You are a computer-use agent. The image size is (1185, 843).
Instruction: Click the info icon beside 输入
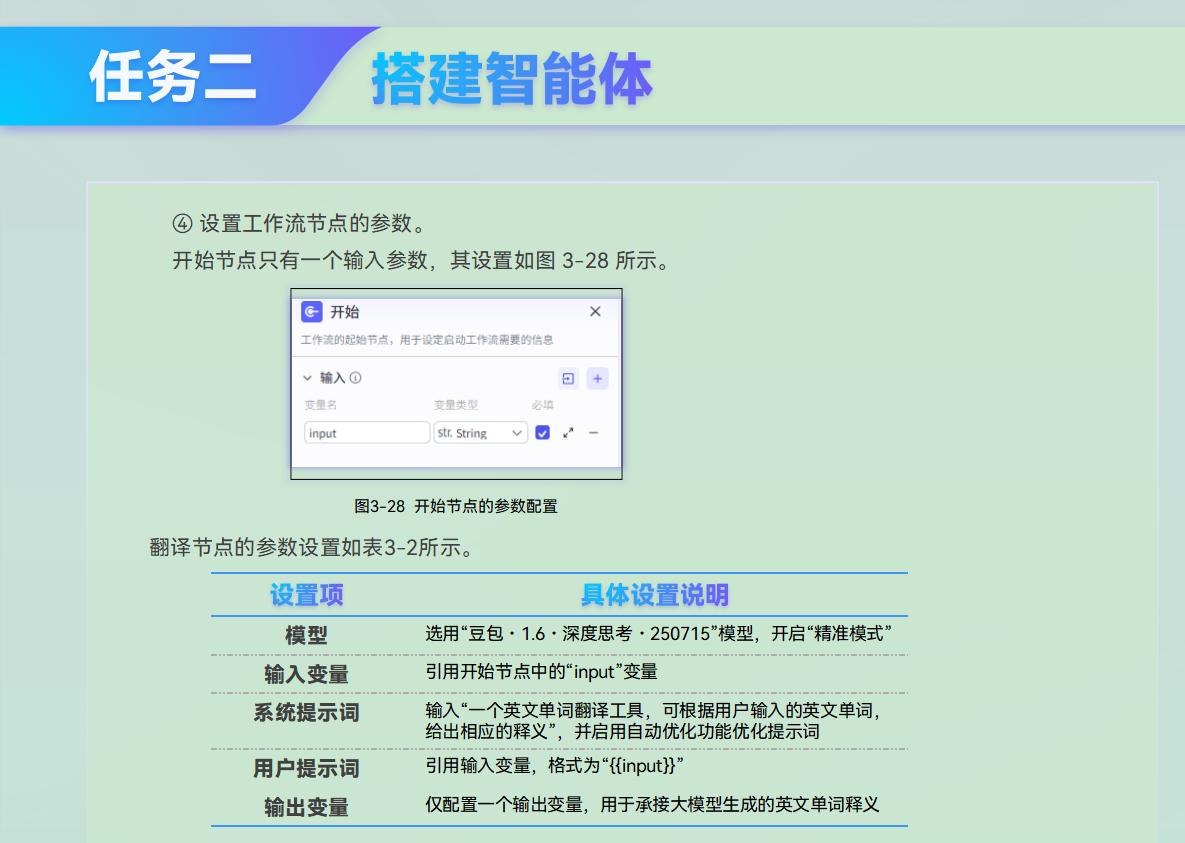pos(355,377)
